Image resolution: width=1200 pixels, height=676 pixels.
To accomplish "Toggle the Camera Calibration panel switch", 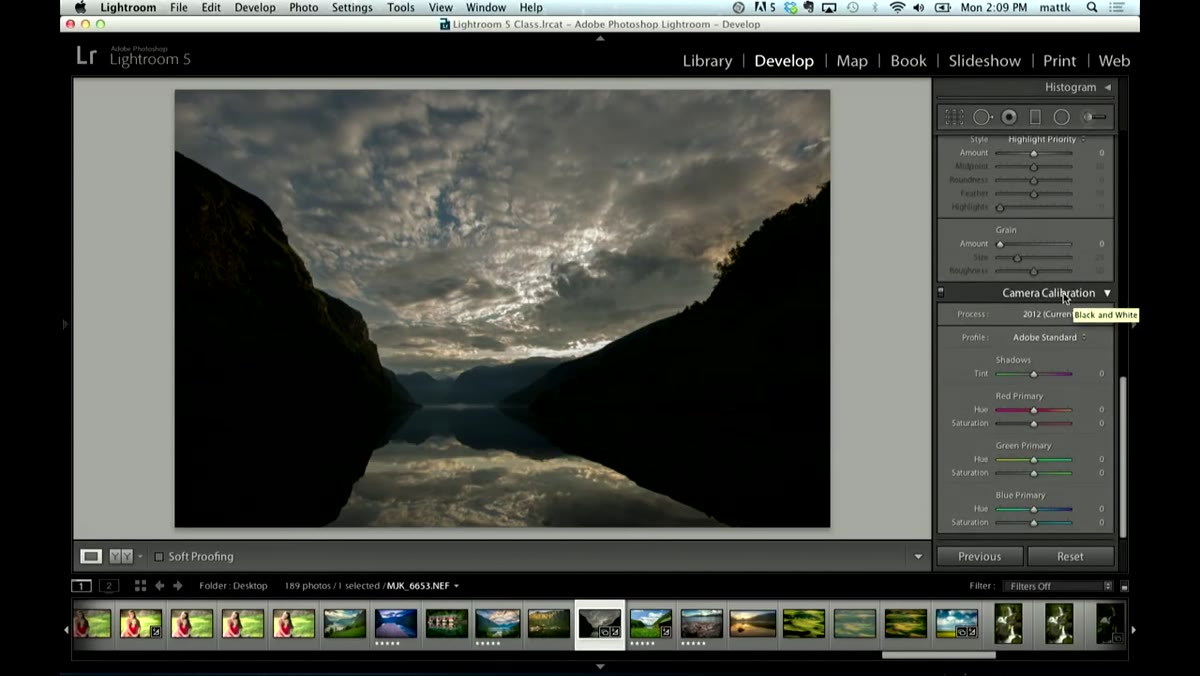I will 940,293.
